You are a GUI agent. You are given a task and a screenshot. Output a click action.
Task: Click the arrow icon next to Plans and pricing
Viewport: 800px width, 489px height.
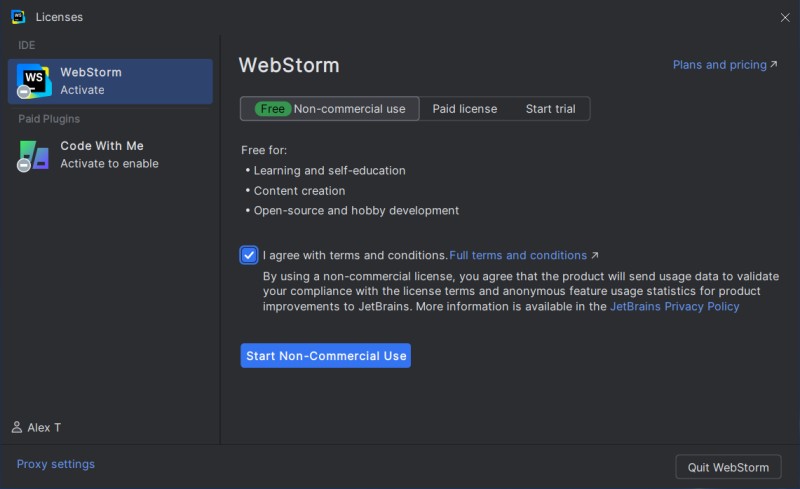pos(774,65)
